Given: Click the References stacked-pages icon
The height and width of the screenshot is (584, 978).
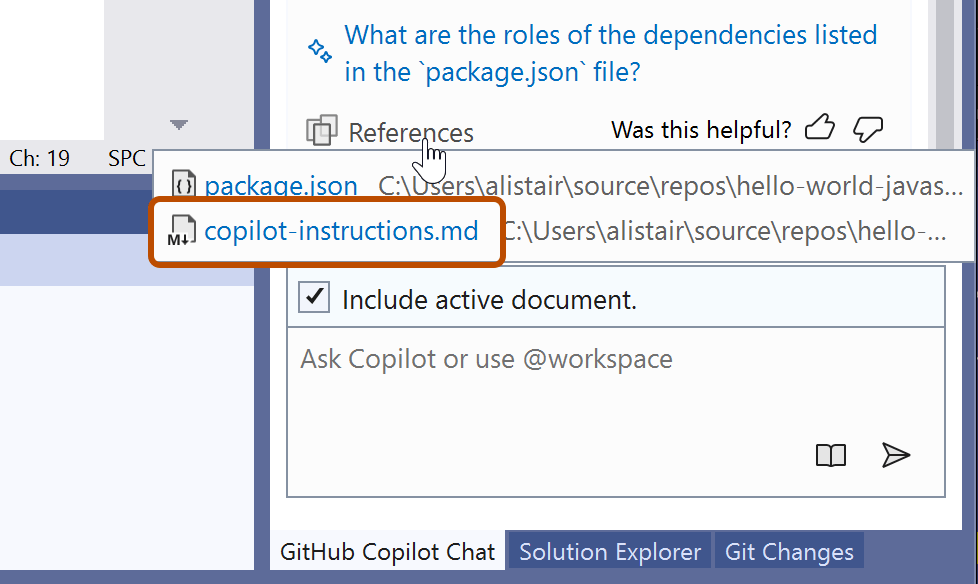Looking at the screenshot, I should [322, 130].
